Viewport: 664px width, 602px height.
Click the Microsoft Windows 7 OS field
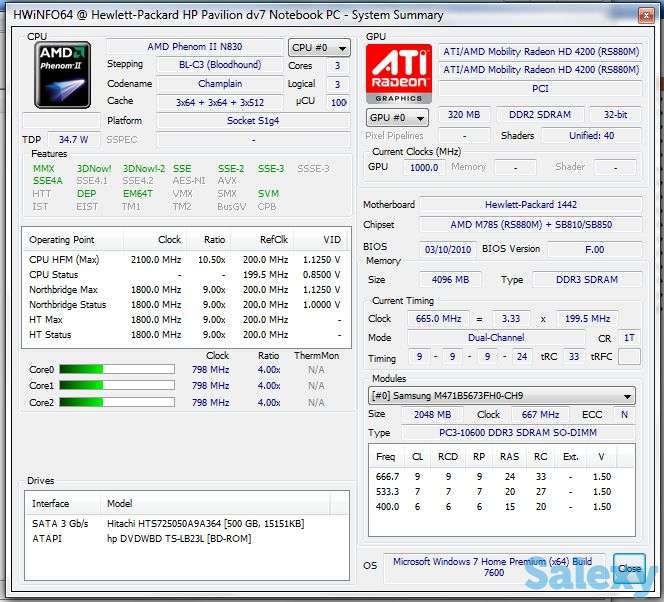click(x=494, y=567)
